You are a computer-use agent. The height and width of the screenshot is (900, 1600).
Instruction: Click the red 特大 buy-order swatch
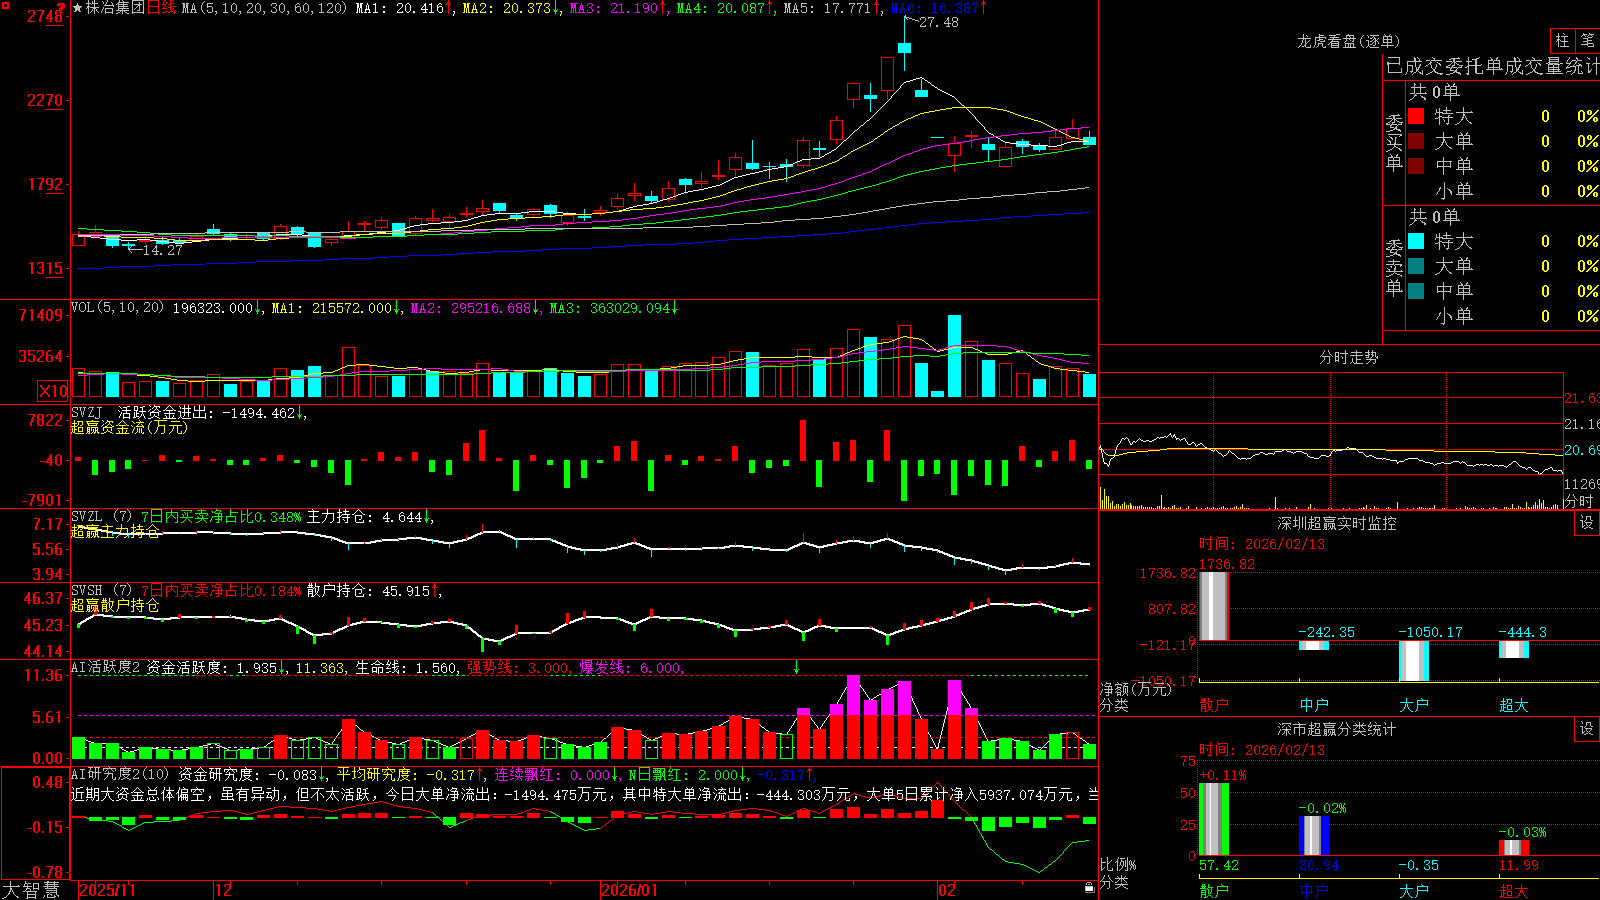1416,116
